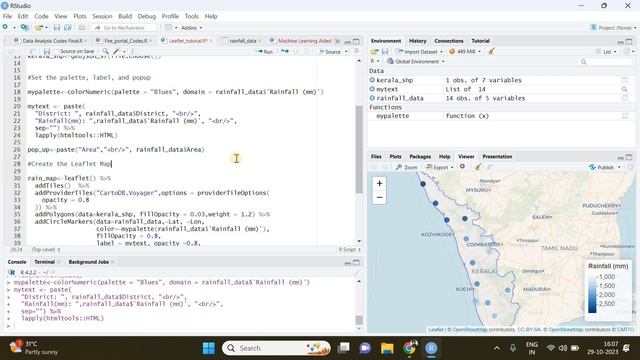This screenshot has height=360, width=640.
Task: Open the Debug menu
Action: point(147,16)
